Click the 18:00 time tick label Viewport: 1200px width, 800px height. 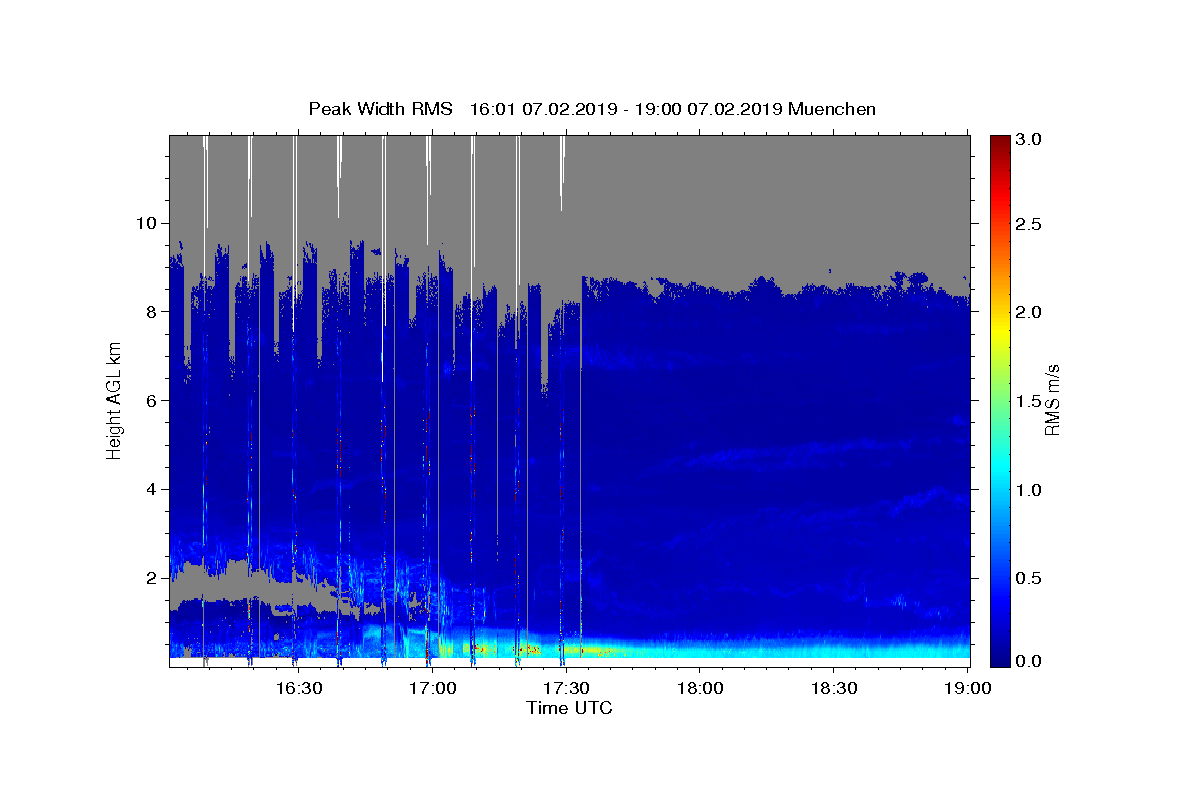click(700, 688)
